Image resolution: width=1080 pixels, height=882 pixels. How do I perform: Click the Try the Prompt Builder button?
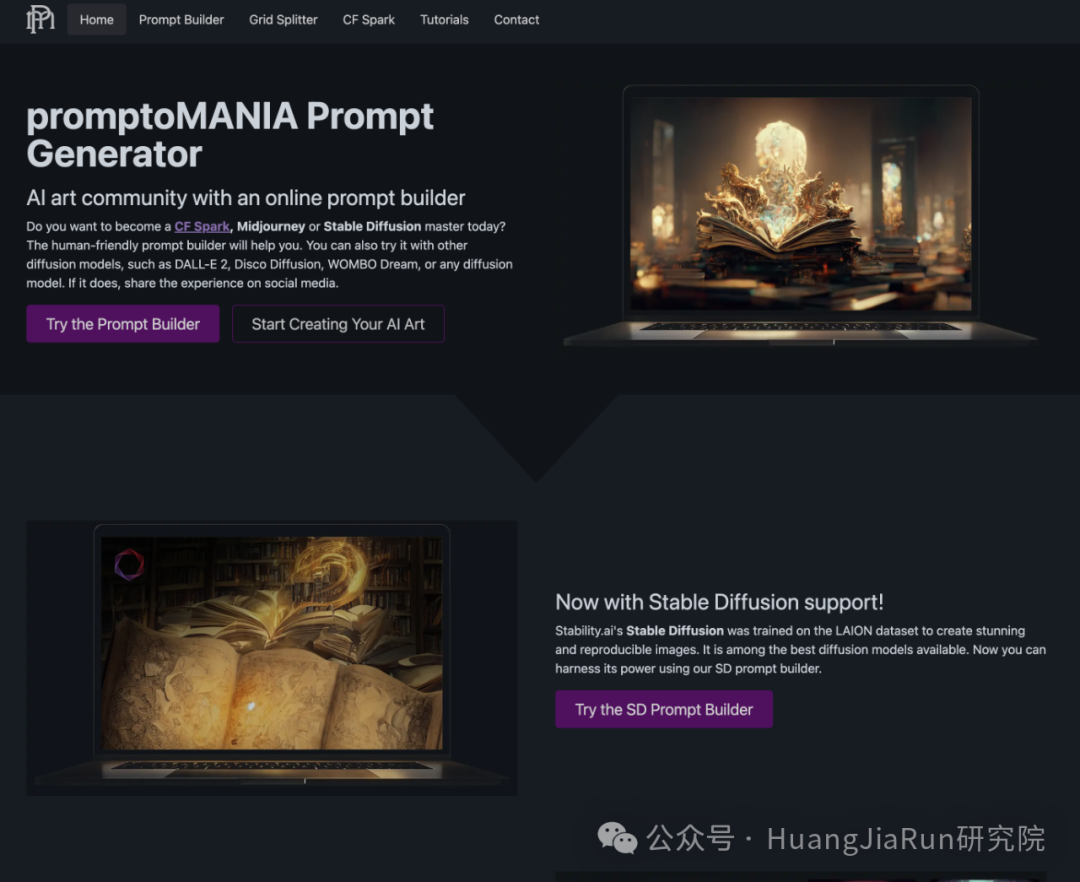click(x=123, y=324)
